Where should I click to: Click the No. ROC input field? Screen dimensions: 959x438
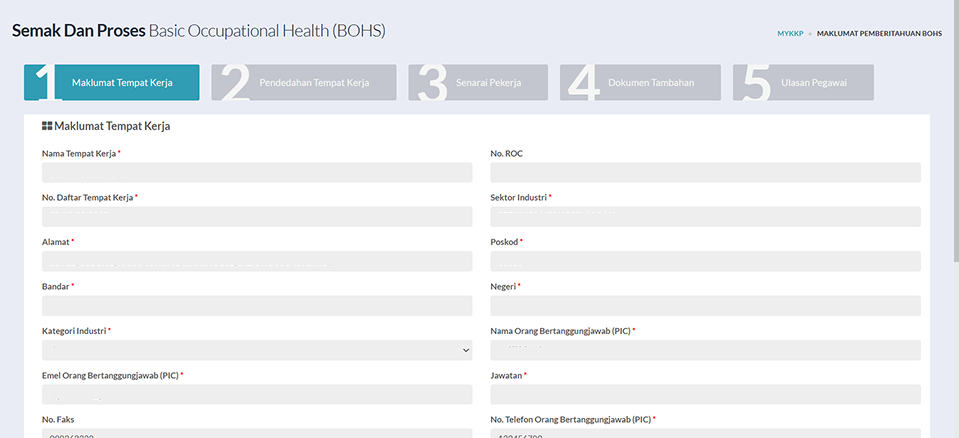click(x=706, y=173)
